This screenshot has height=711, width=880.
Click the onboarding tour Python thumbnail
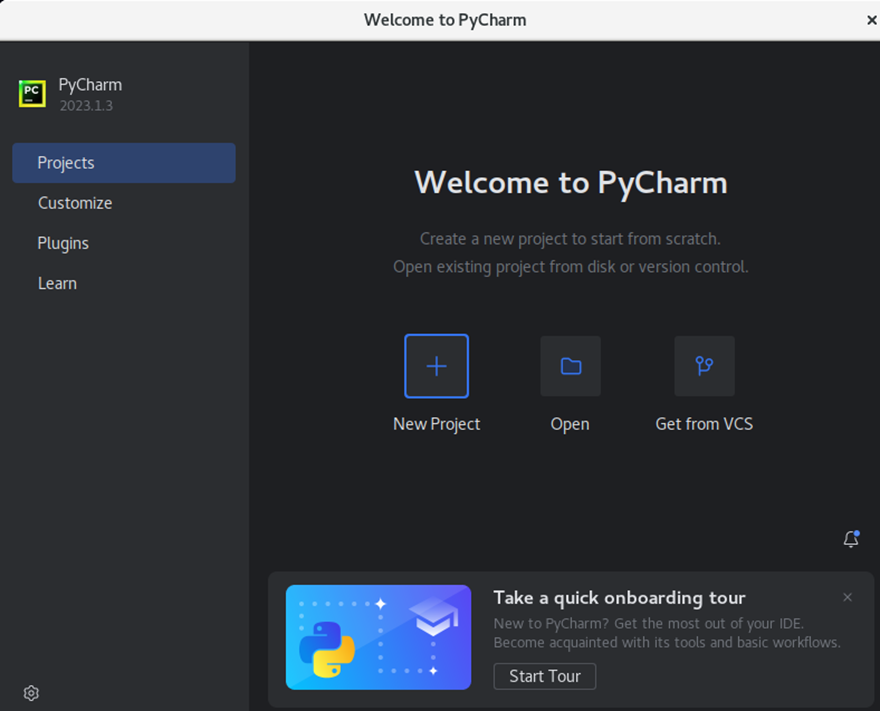tap(378, 637)
